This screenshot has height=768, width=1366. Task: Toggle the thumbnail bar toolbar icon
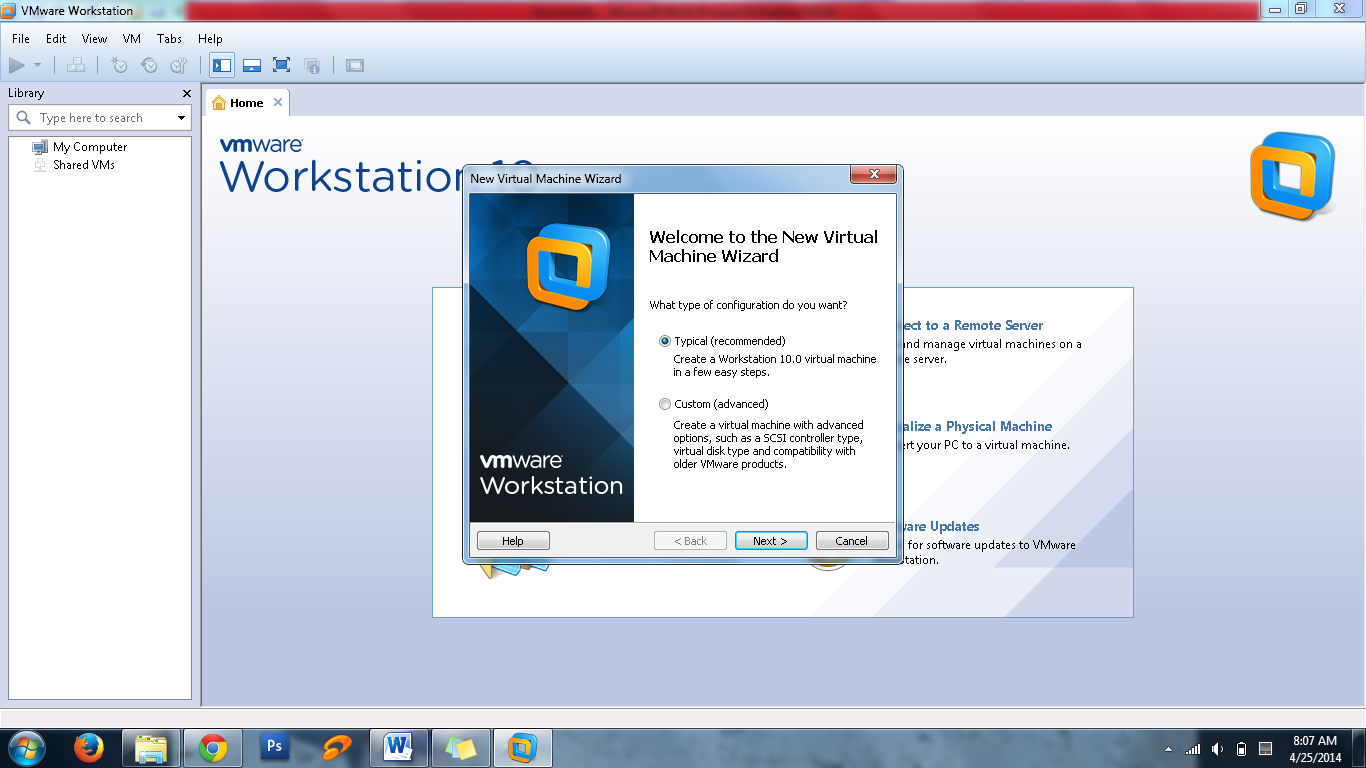point(252,66)
